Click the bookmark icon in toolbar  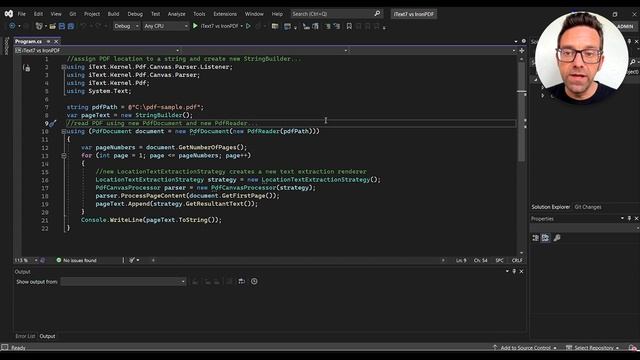[x=349, y=26]
